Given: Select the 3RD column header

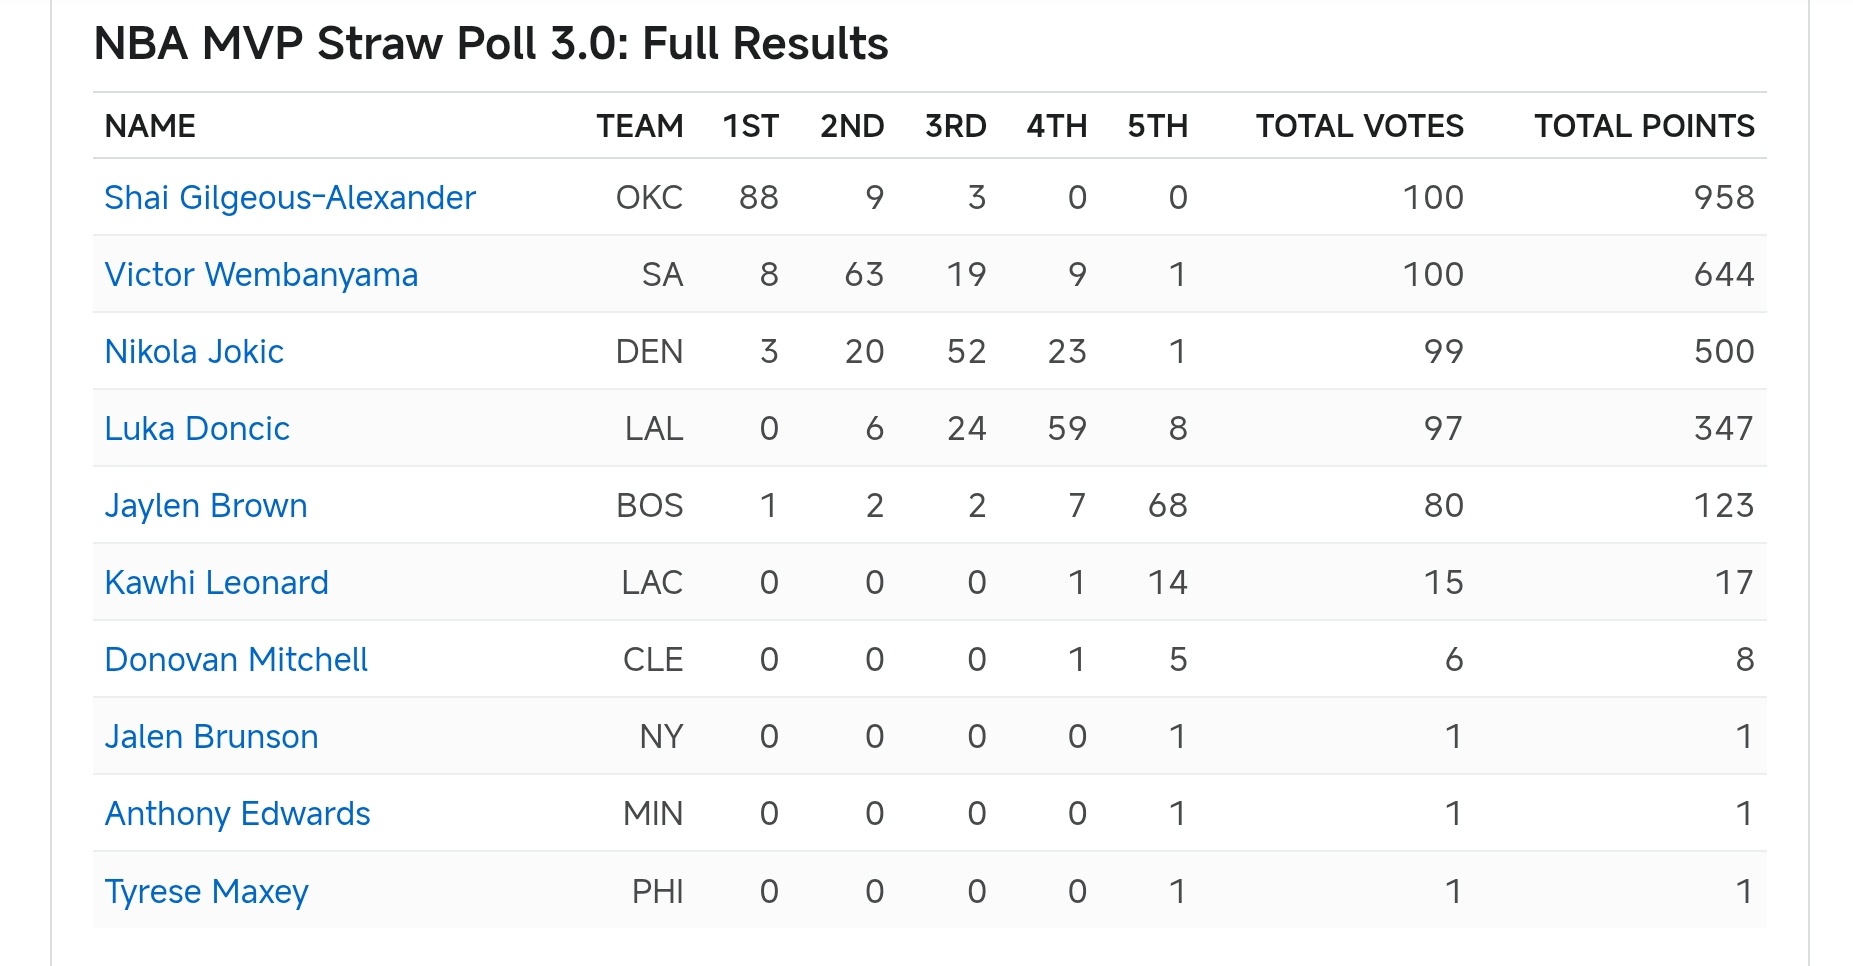Looking at the screenshot, I should [x=955, y=126].
